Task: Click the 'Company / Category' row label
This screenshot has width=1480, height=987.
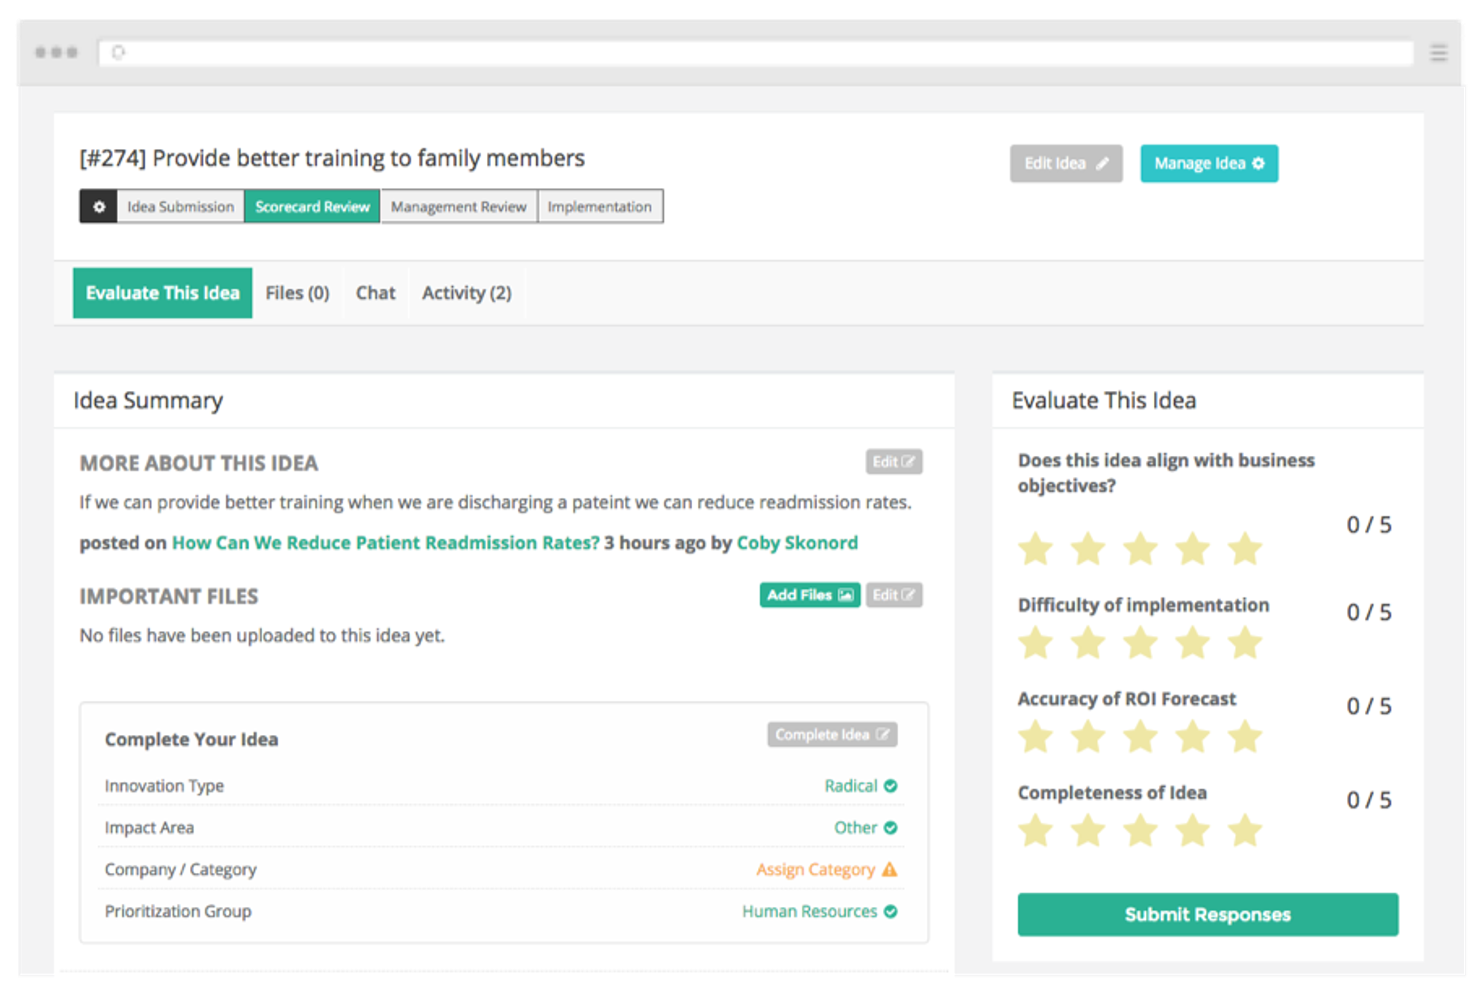Action: [x=180, y=870]
